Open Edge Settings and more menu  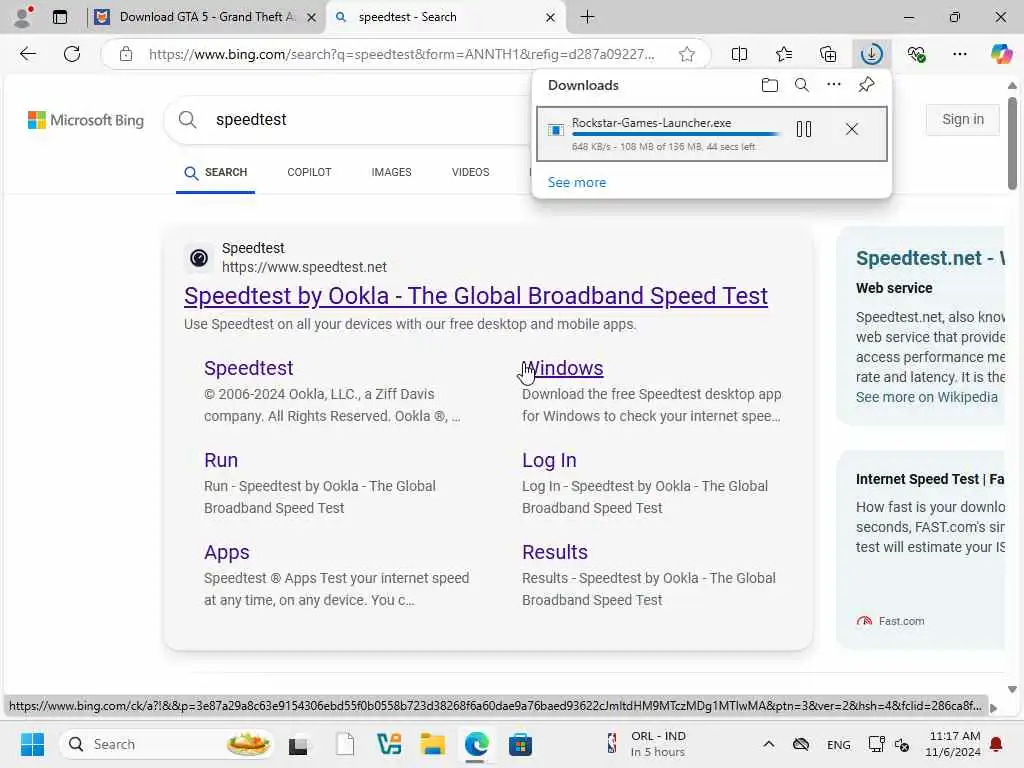pyautogui.click(x=959, y=54)
